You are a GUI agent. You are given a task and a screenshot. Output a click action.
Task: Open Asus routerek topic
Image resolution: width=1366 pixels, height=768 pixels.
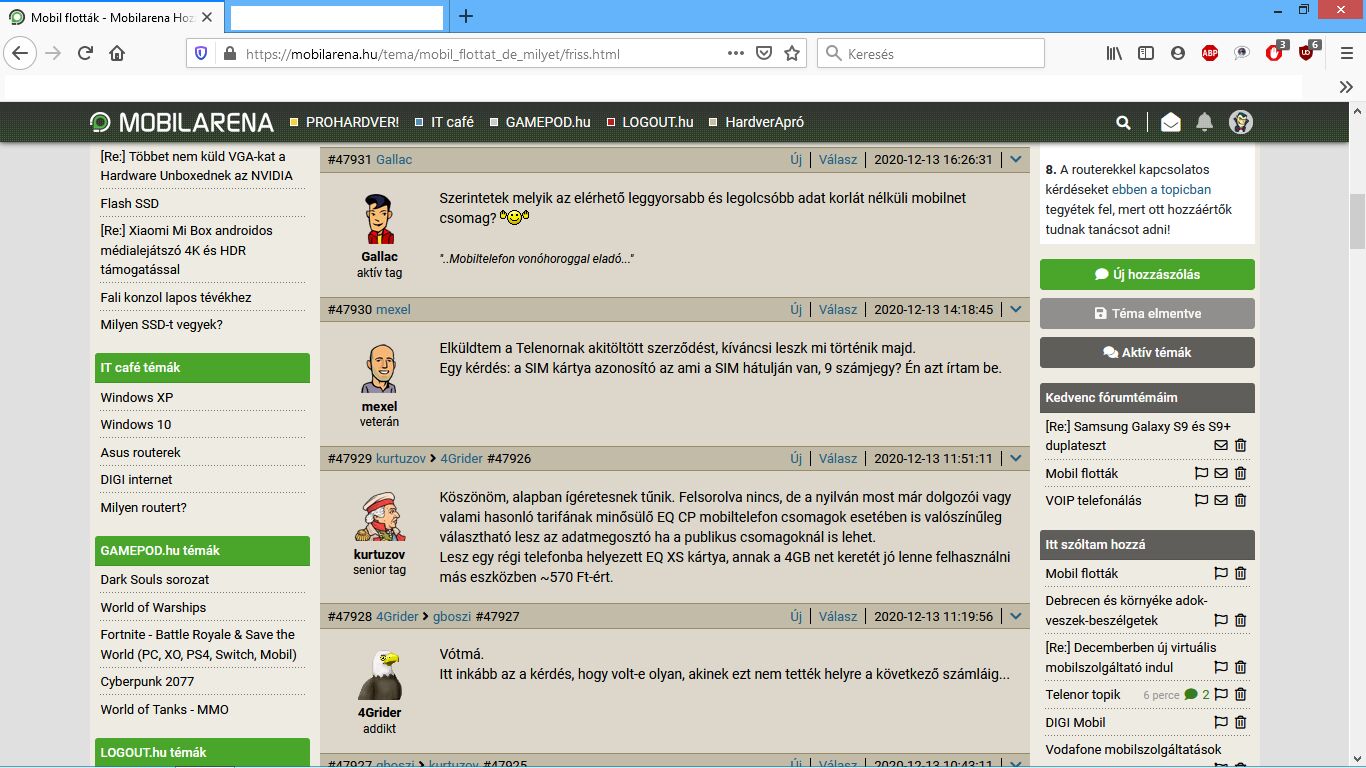point(140,452)
